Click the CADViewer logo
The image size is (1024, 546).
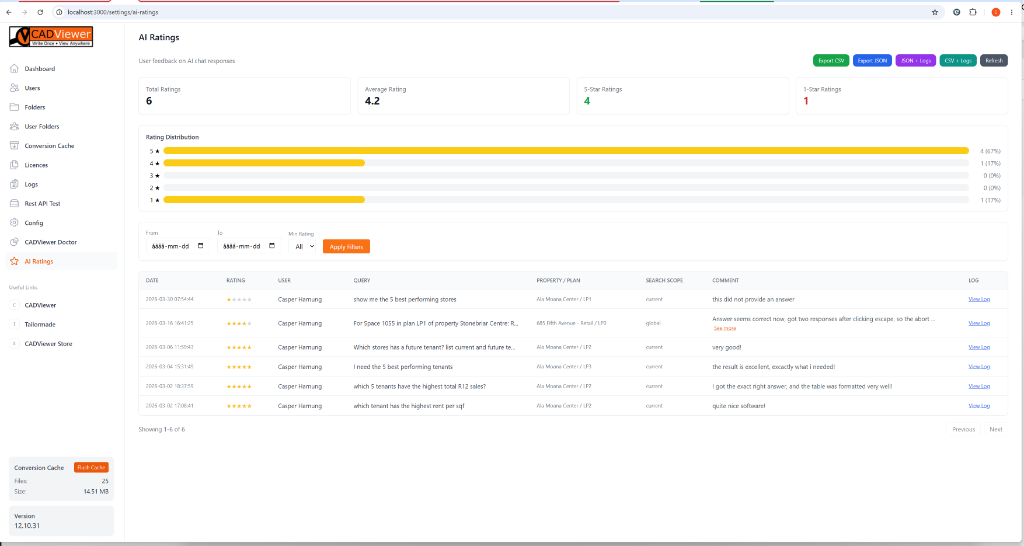[51, 37]
